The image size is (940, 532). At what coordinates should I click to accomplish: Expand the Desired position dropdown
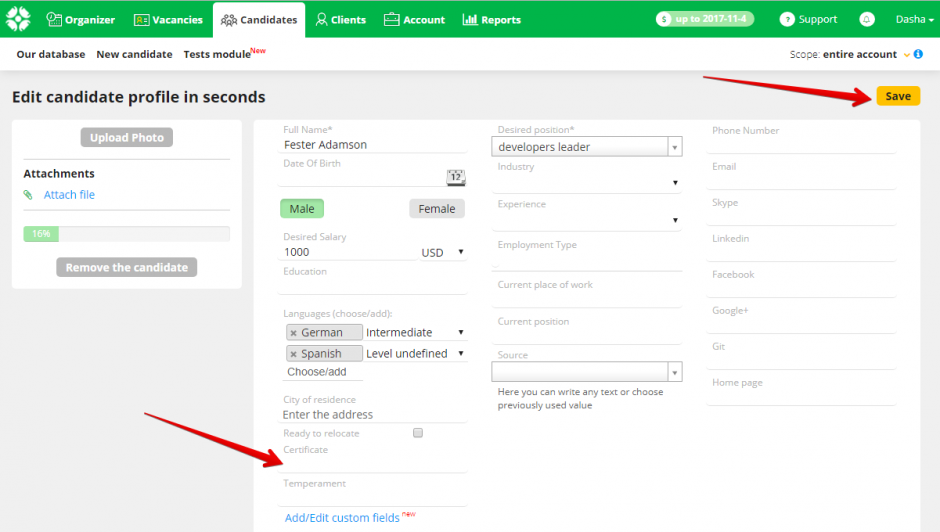pyautogui.click(x=675, y=147)
